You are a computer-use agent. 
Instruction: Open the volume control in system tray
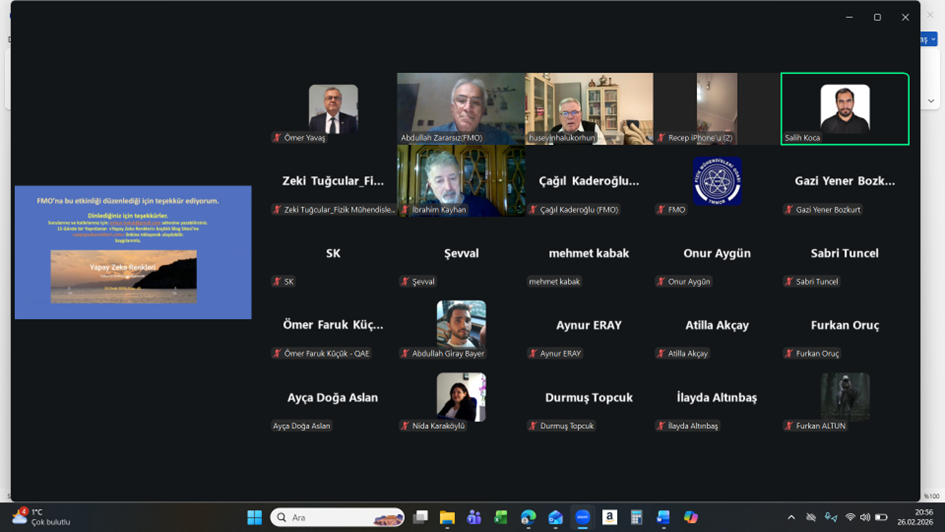click(865, 517)
